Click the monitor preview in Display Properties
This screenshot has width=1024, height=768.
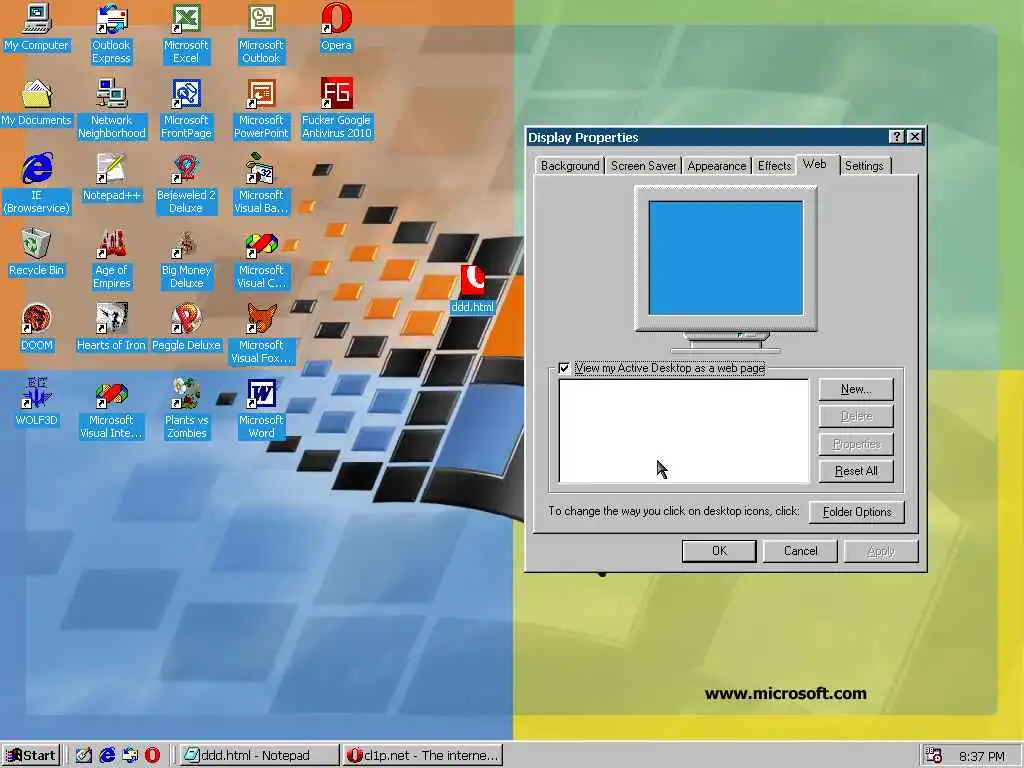pos(726,258)
